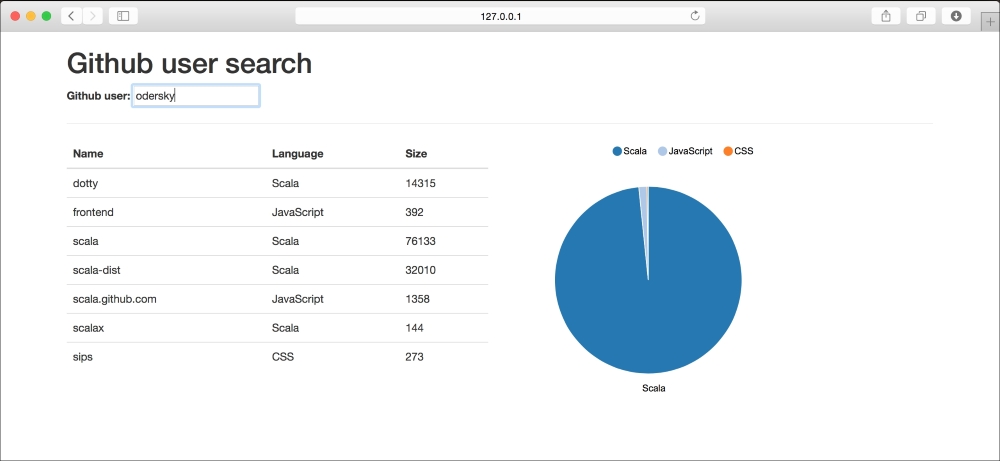Click the Scala language cell for scala-dist
Viewport: 1000px width, 461px height.
pyautogui.click(x=285, y=270)
